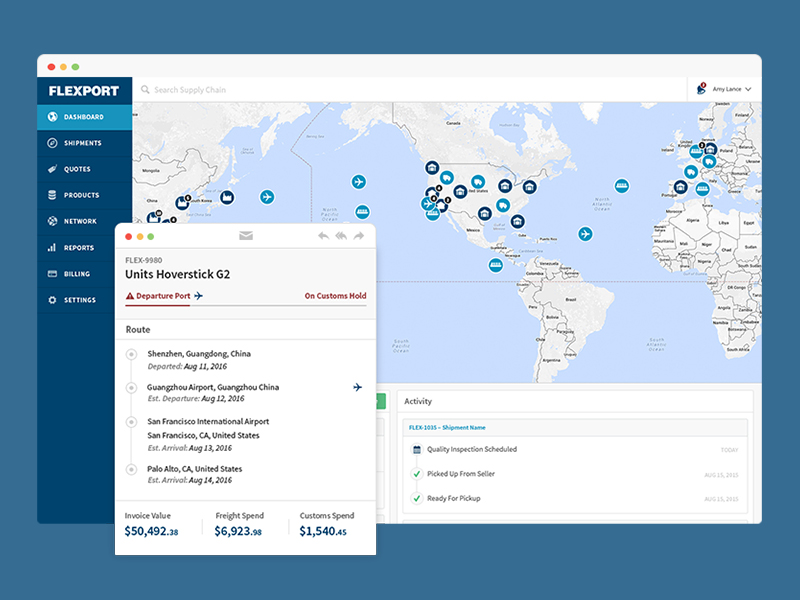
Task: Click the search magnifier icon
Action: pos(145,90)
